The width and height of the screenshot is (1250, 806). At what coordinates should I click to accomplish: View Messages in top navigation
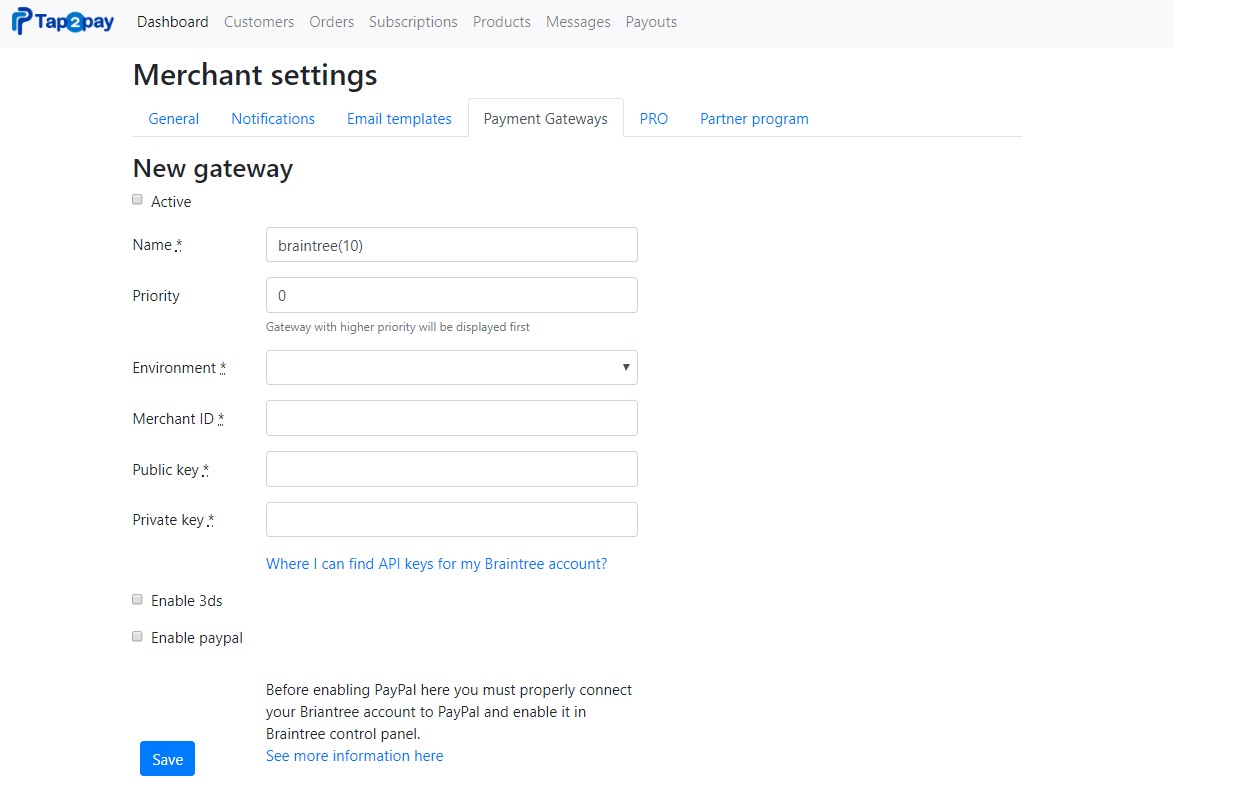(578, 22)
